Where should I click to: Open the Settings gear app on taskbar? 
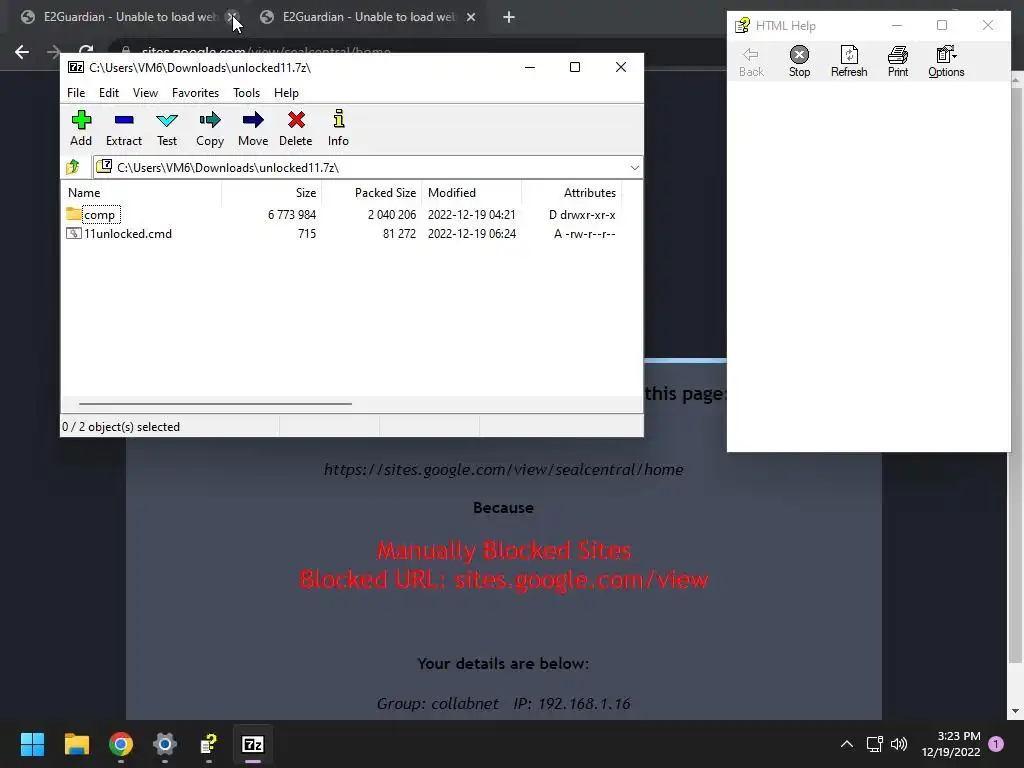(165, 744)
